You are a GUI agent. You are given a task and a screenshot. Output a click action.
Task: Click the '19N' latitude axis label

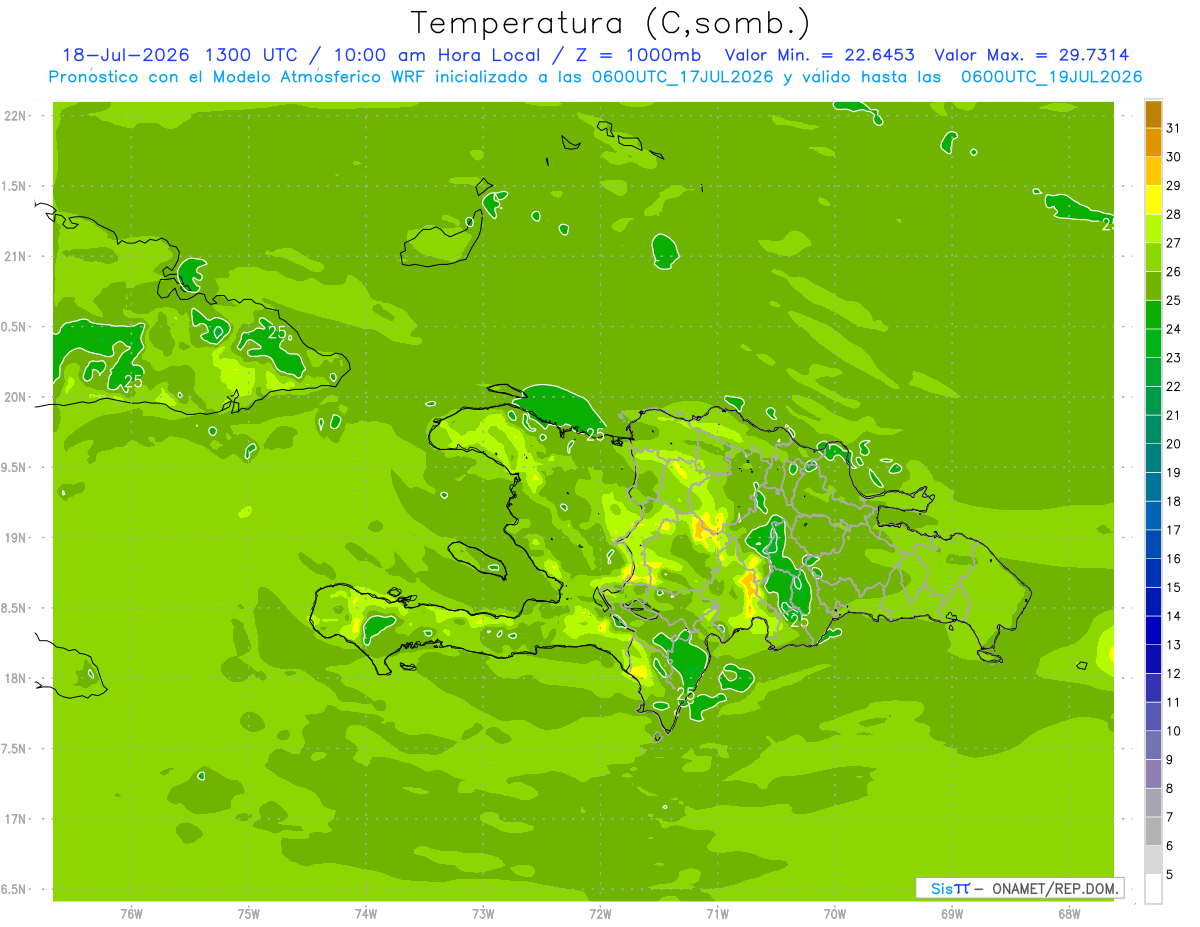pos(17,538)
